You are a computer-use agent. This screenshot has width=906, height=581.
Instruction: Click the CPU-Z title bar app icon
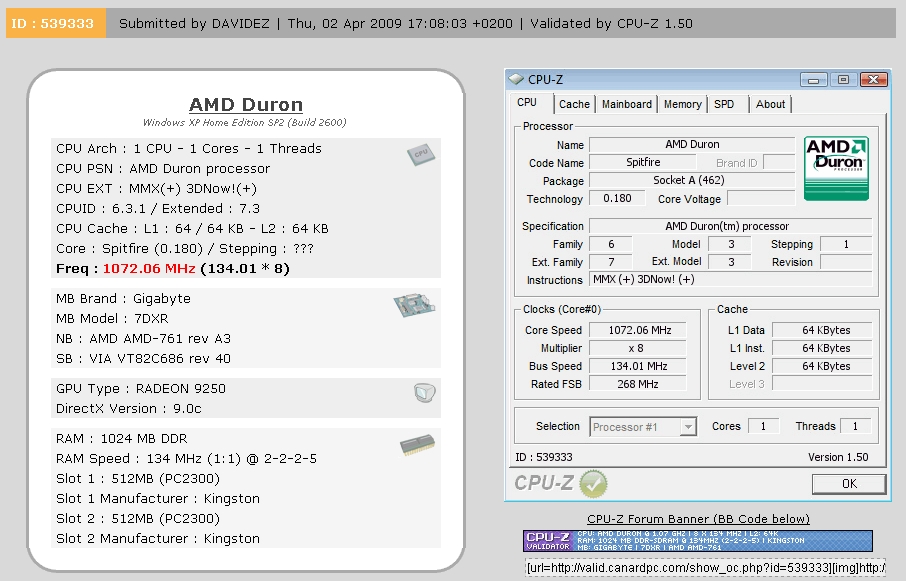[516, 79]
